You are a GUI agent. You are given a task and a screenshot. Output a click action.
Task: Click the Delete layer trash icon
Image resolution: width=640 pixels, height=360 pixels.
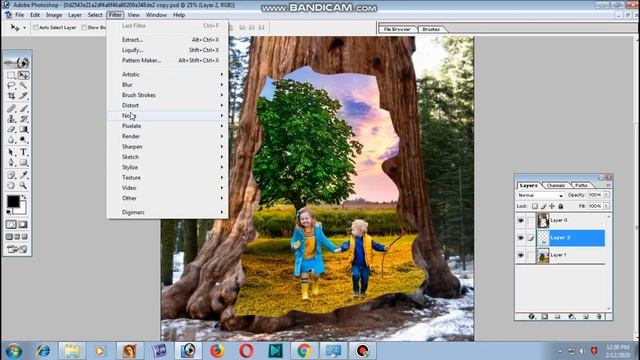(x=599, y=316)
